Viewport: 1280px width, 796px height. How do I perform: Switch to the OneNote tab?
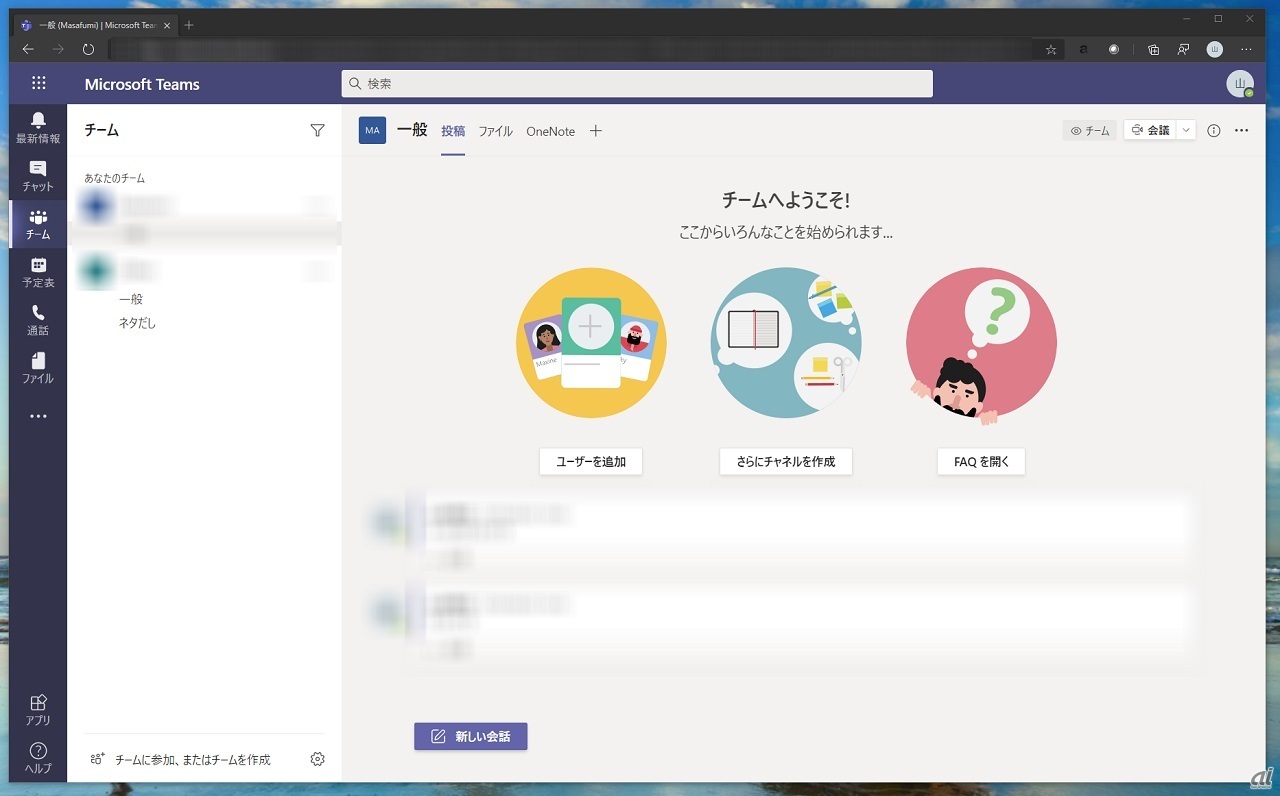(x=550, y=131)
